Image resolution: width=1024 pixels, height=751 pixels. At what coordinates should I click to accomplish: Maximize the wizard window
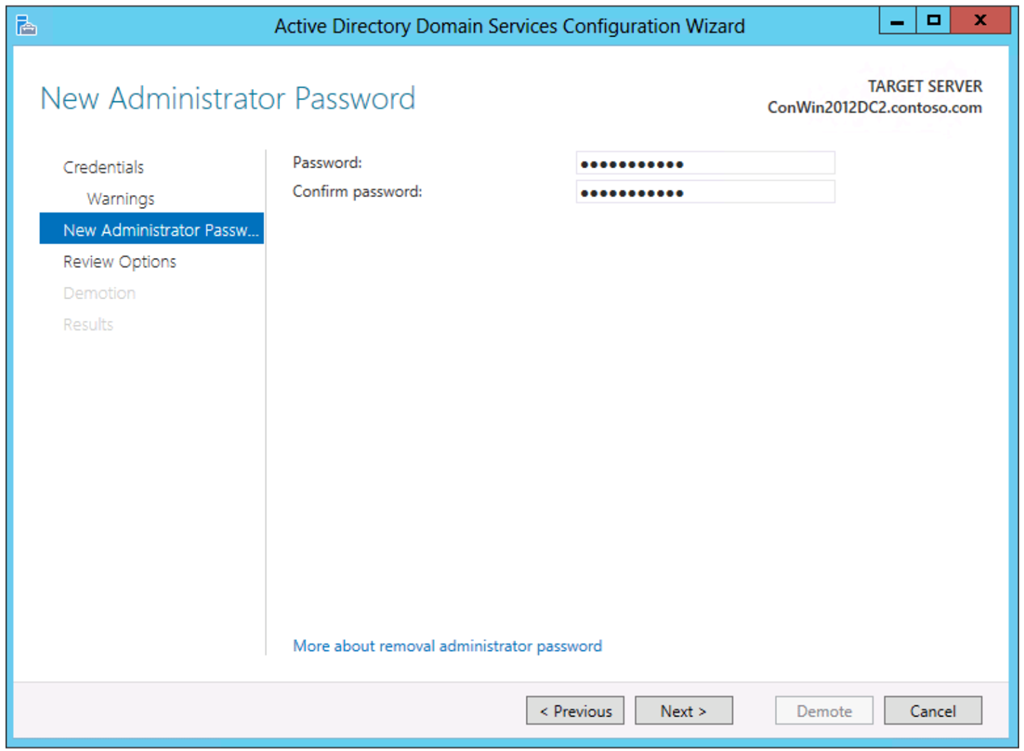pyautogui.click(x=934, y=21)
